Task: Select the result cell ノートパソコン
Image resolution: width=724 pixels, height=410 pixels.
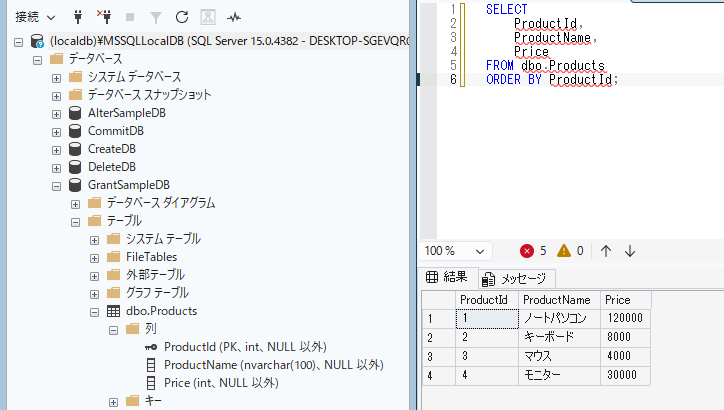Action: pos(559,319)
